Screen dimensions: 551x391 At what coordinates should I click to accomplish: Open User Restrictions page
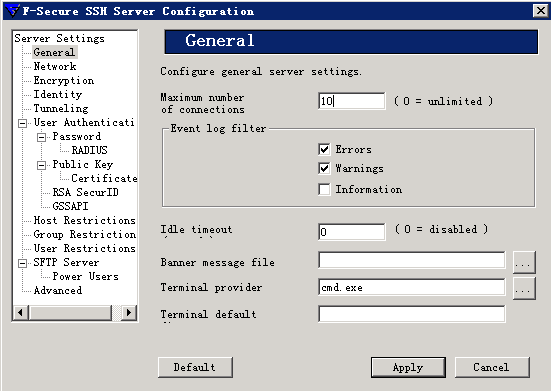coord(84,248)
